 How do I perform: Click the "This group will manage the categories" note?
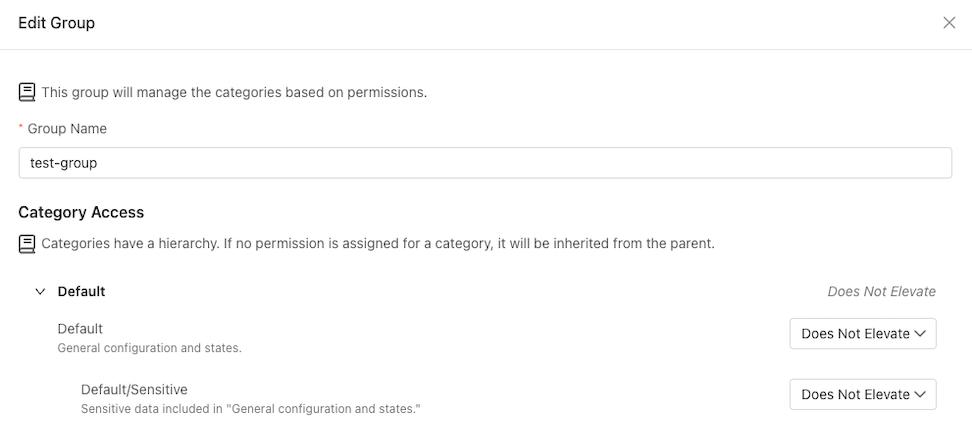click(234, 93)
